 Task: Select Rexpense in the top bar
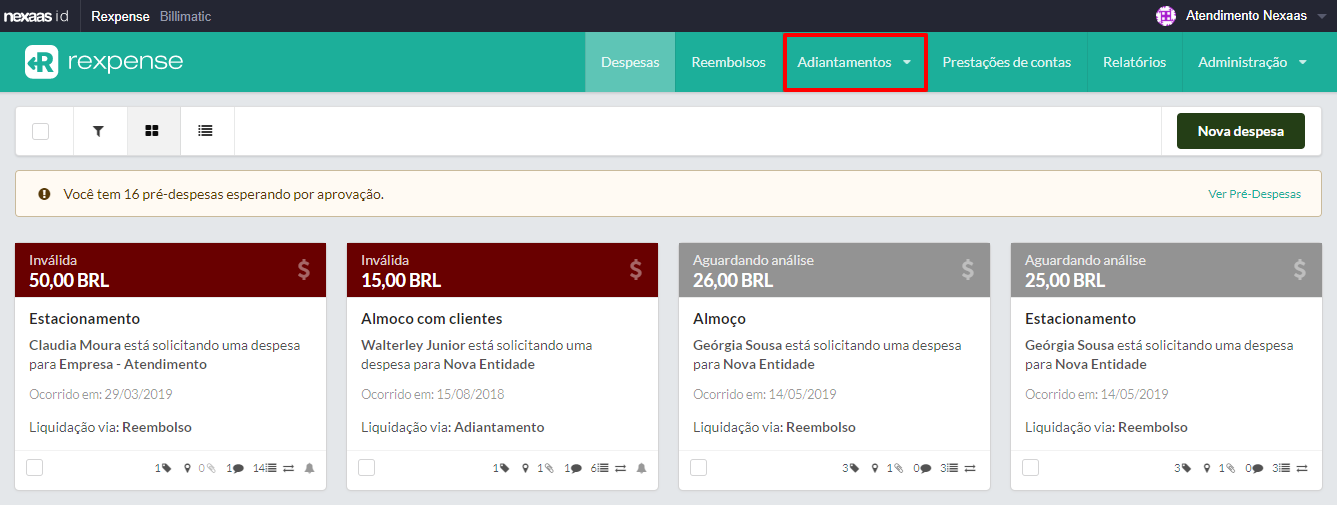pos(120,16)
